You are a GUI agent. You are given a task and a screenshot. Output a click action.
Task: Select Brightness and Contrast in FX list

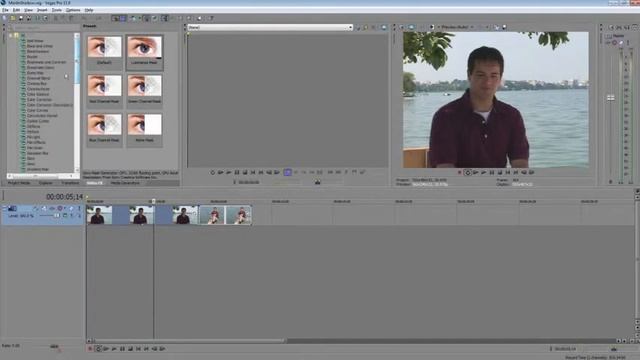[46, 62]
